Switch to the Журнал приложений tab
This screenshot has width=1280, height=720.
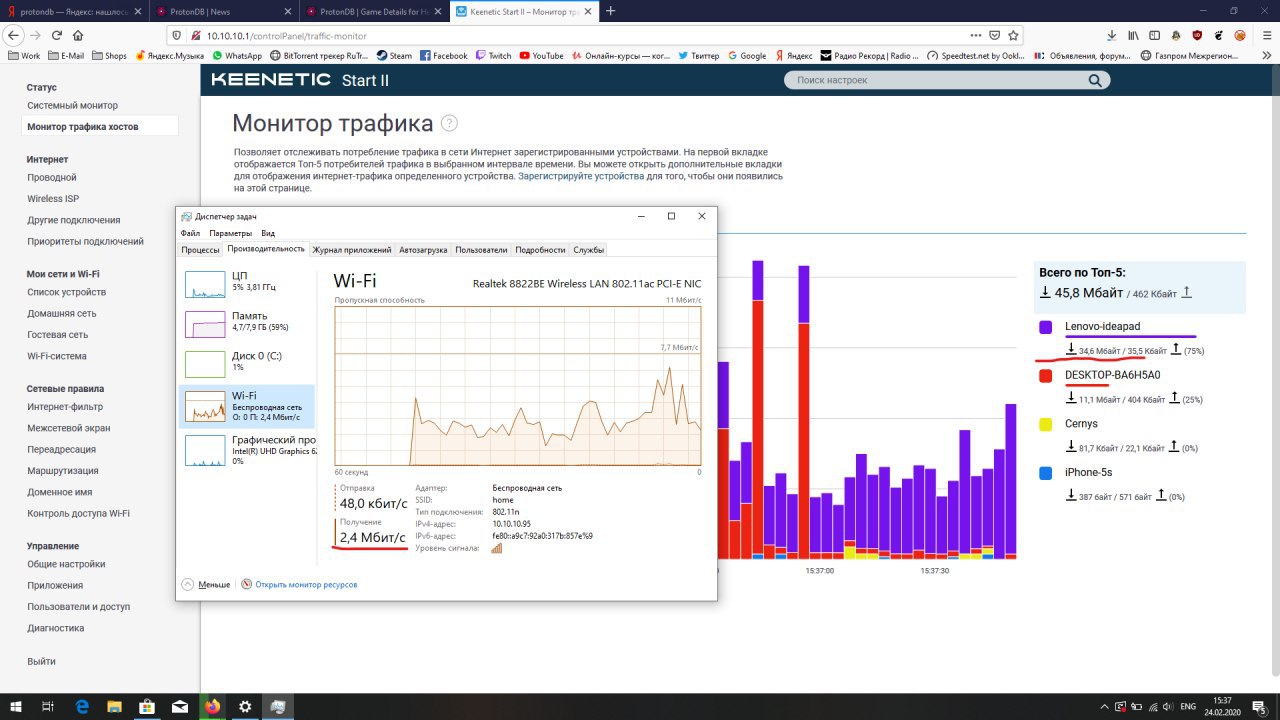(352, 250)
